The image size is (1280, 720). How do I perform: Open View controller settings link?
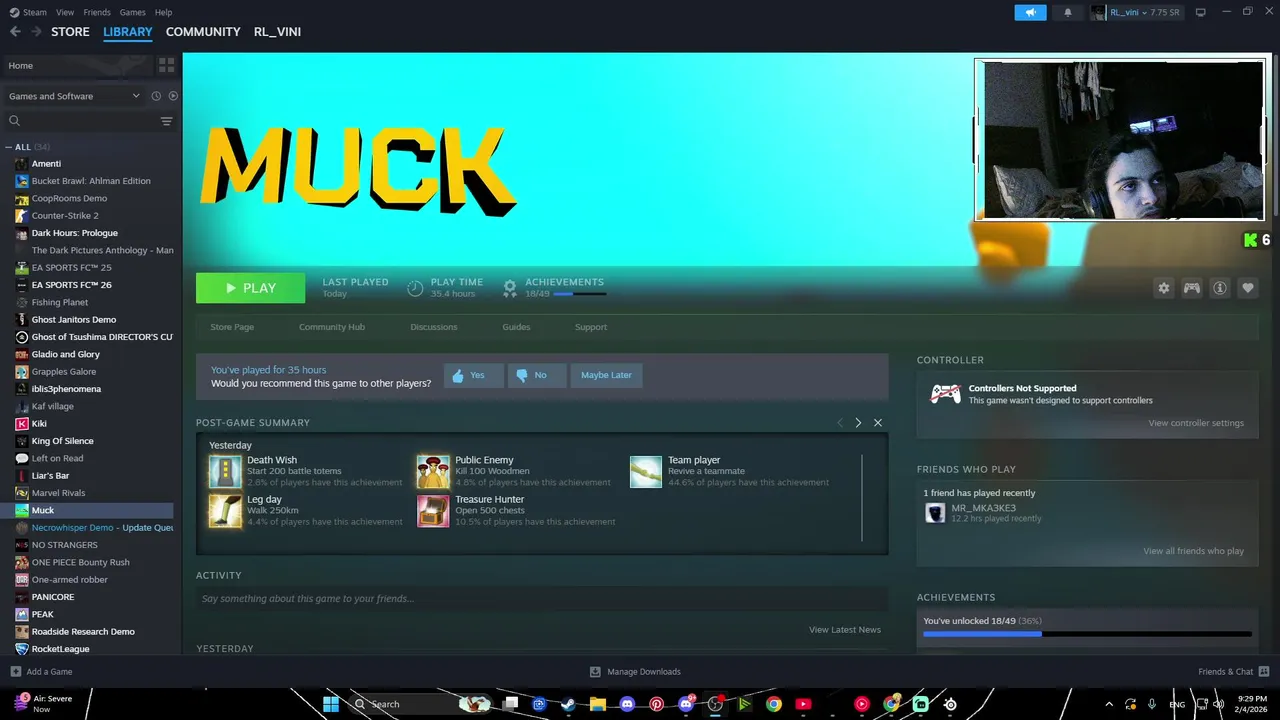[x=1196, y=423]
